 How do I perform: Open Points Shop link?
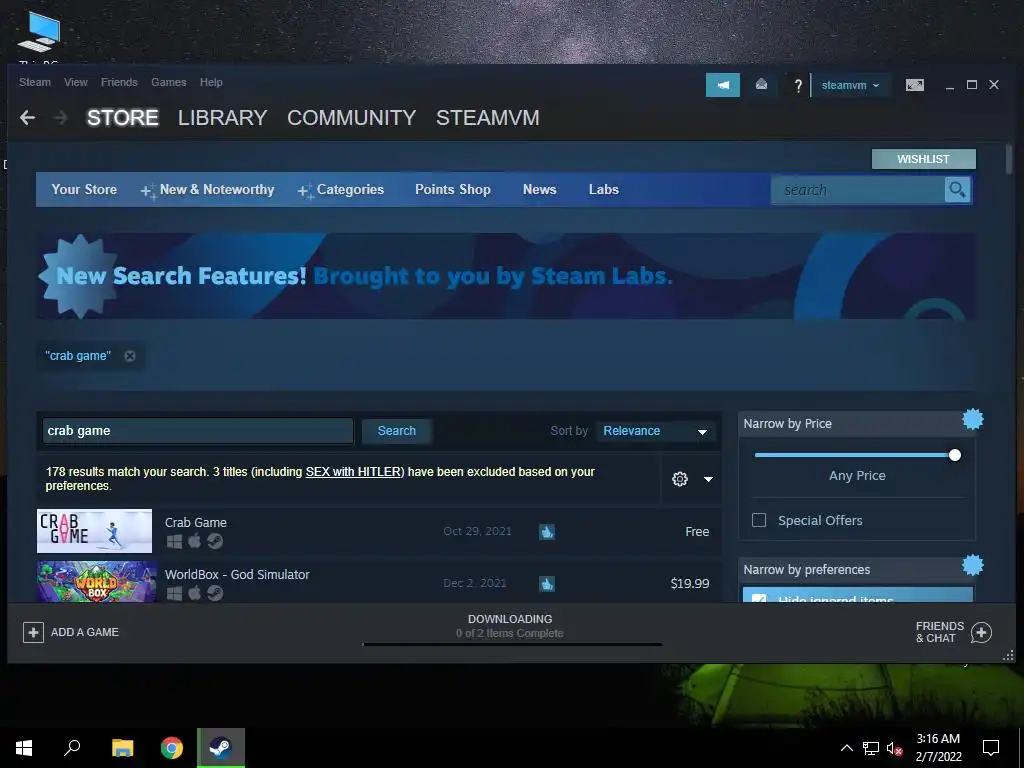coord(453,189)
